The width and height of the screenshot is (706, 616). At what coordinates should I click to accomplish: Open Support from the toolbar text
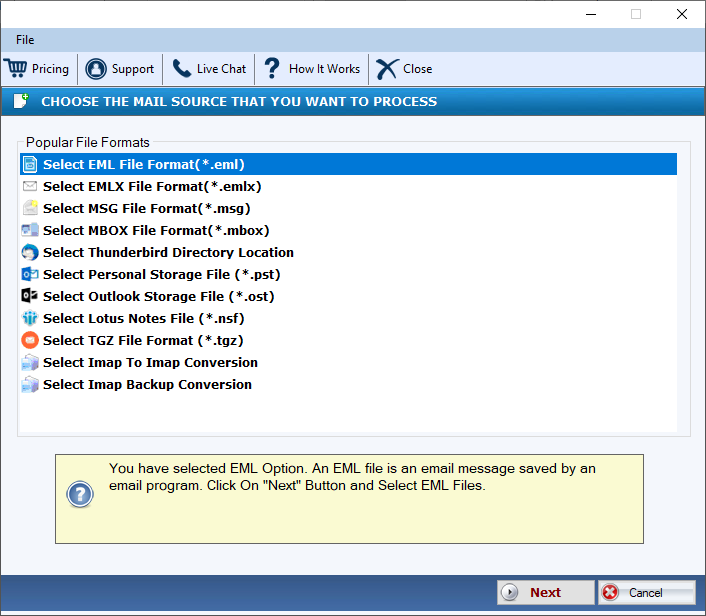[132, 69]
